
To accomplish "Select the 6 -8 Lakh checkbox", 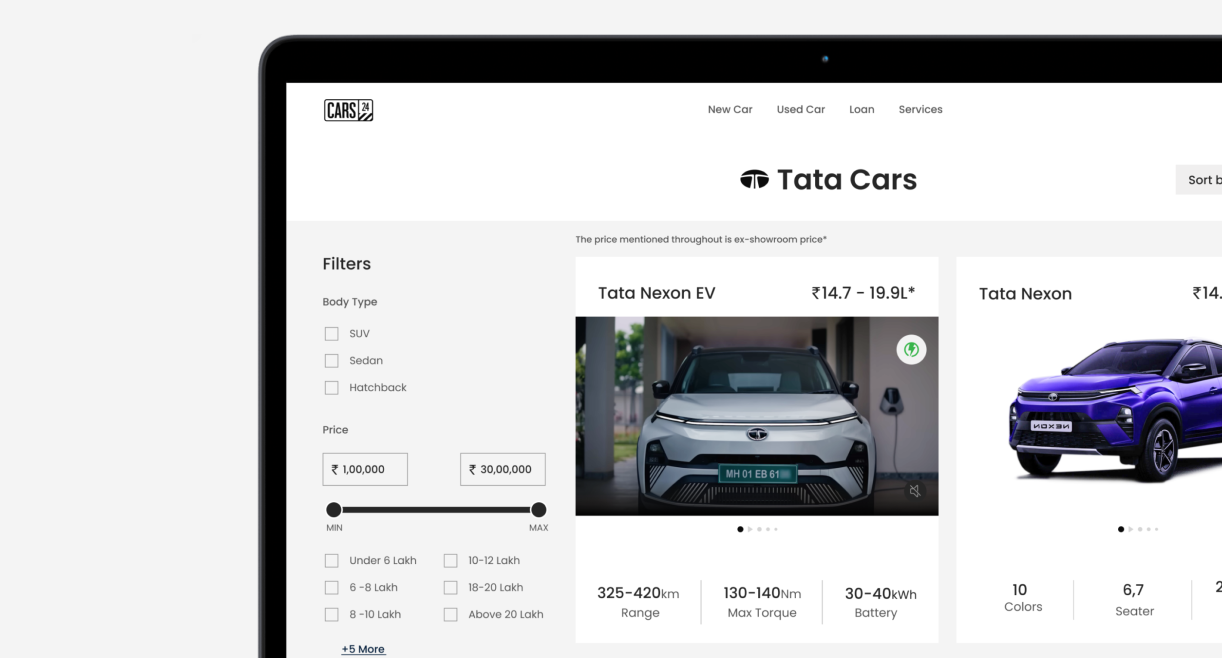I will tap(331, 588).
